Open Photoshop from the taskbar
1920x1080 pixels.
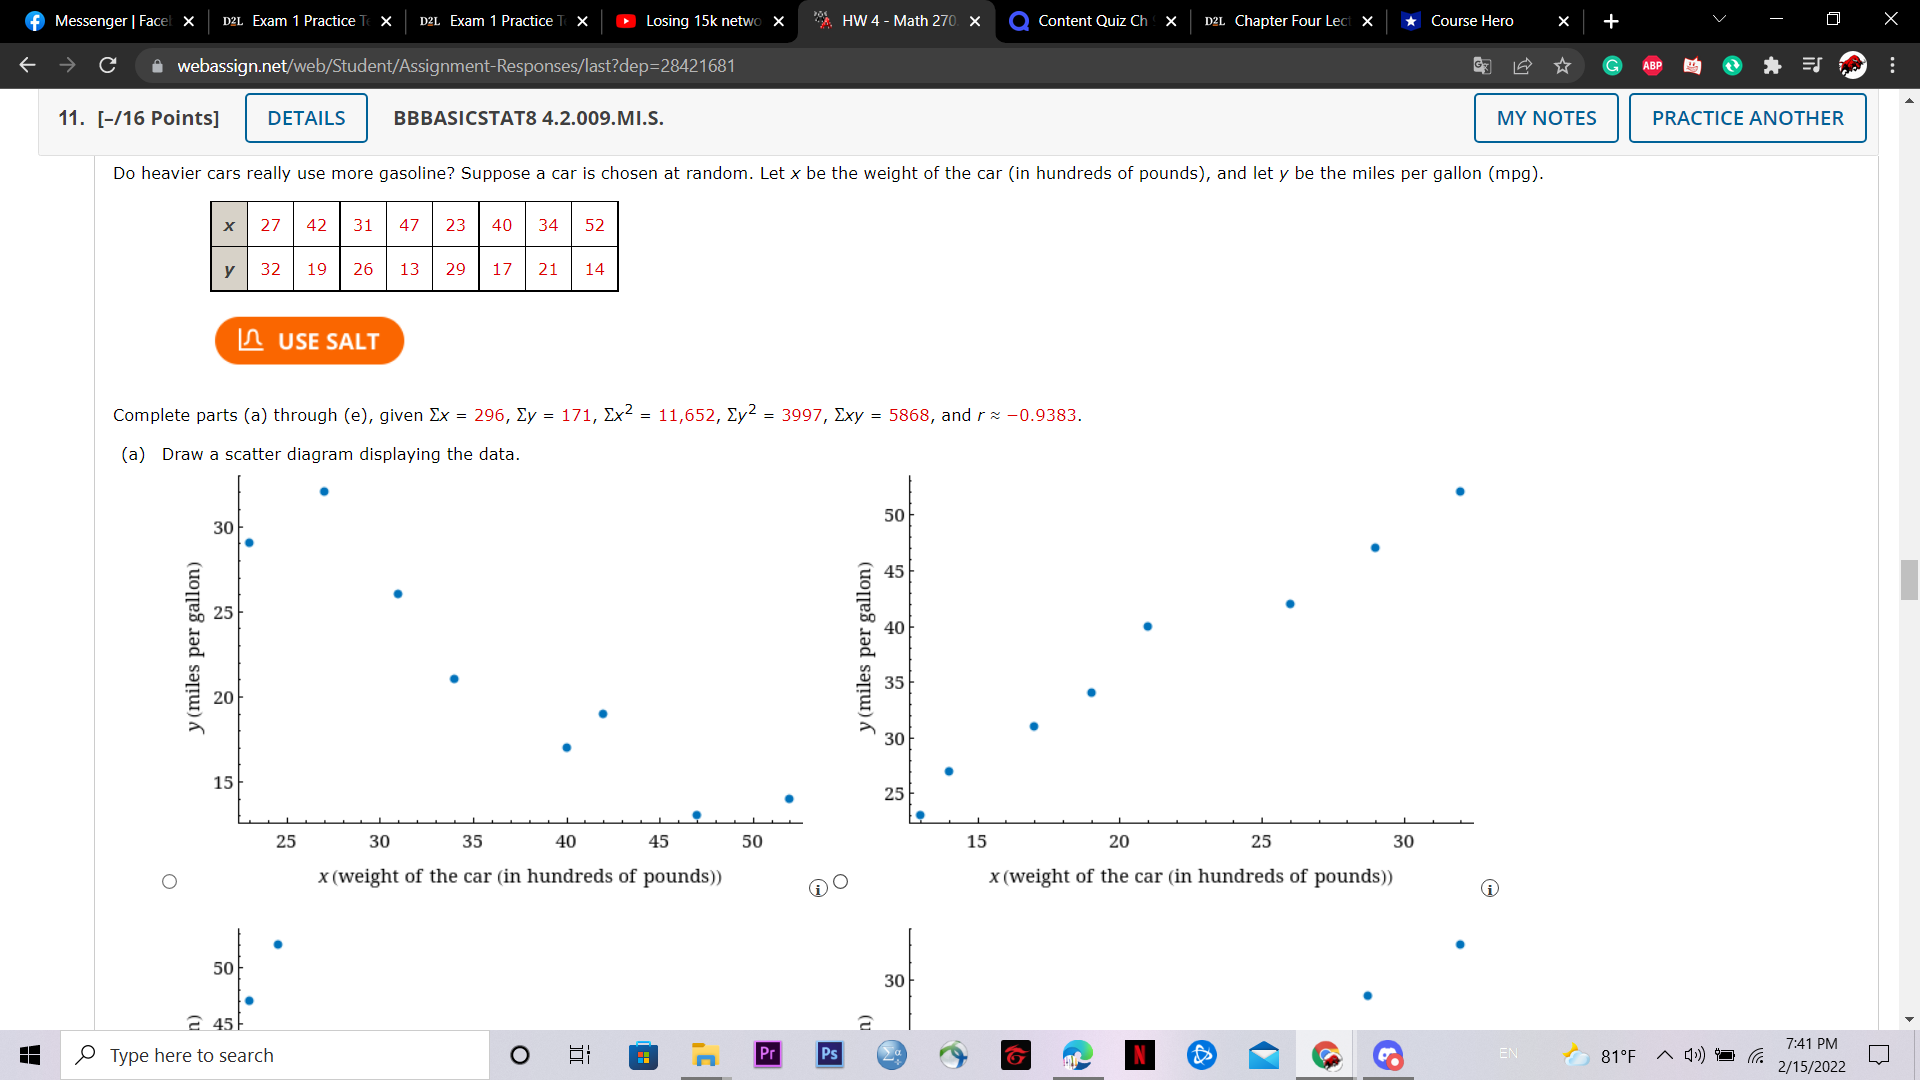pyautogui.click(x=829, y=1055)
